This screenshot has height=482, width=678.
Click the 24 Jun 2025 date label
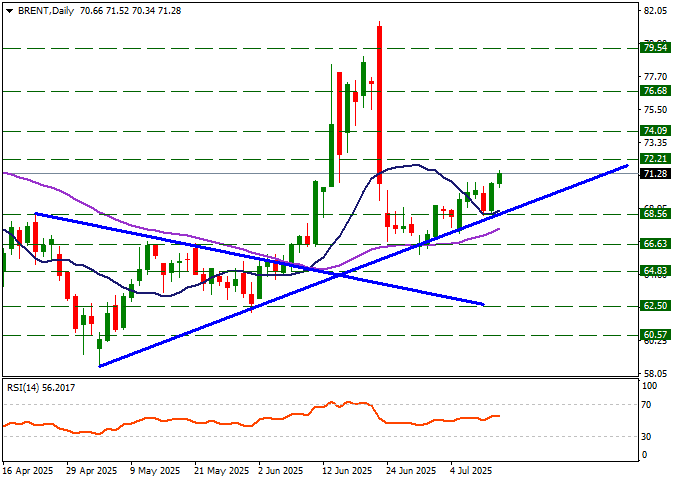pyautogui.click(x=411, y=471)
